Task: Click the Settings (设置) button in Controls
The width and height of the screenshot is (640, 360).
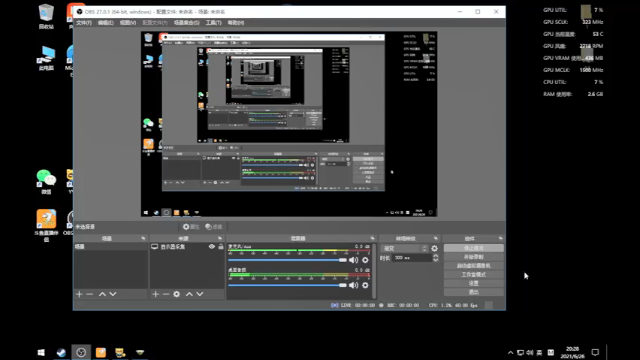Action: 473,283
